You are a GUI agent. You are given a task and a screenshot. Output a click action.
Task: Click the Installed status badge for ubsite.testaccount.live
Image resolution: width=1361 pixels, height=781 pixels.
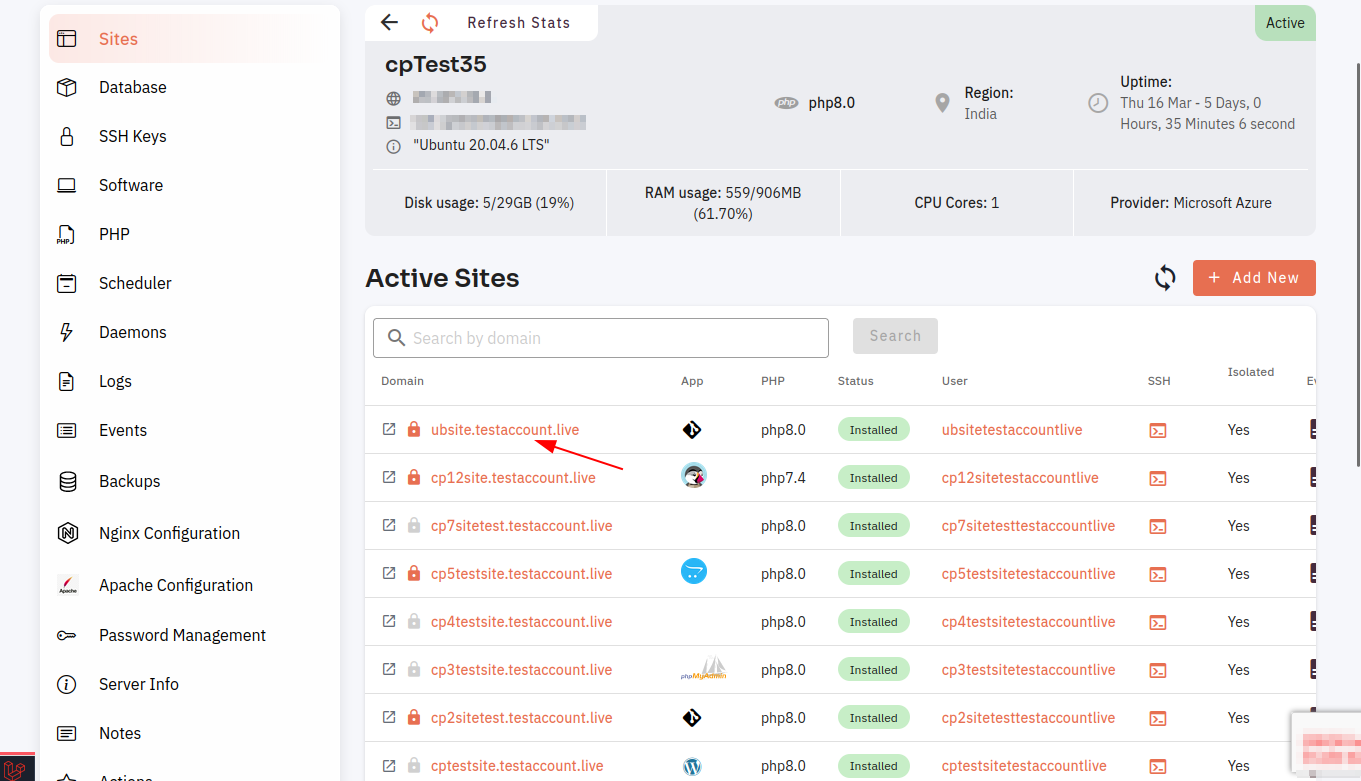(x=873, y=430)
